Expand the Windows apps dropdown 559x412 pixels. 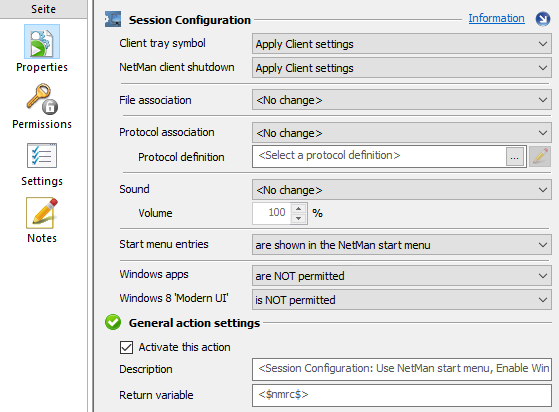pos(402,275)
